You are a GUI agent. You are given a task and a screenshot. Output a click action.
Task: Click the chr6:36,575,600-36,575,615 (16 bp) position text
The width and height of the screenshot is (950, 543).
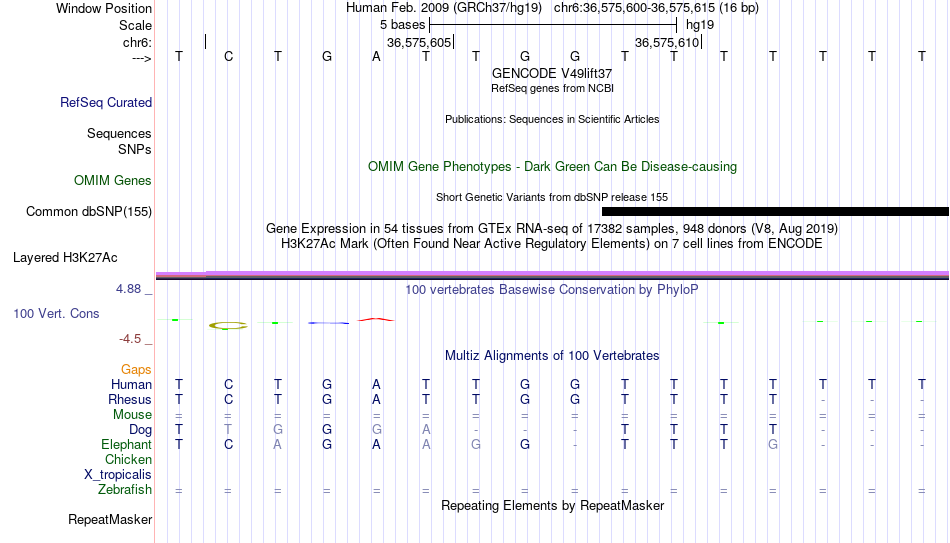tap(656, 8)
